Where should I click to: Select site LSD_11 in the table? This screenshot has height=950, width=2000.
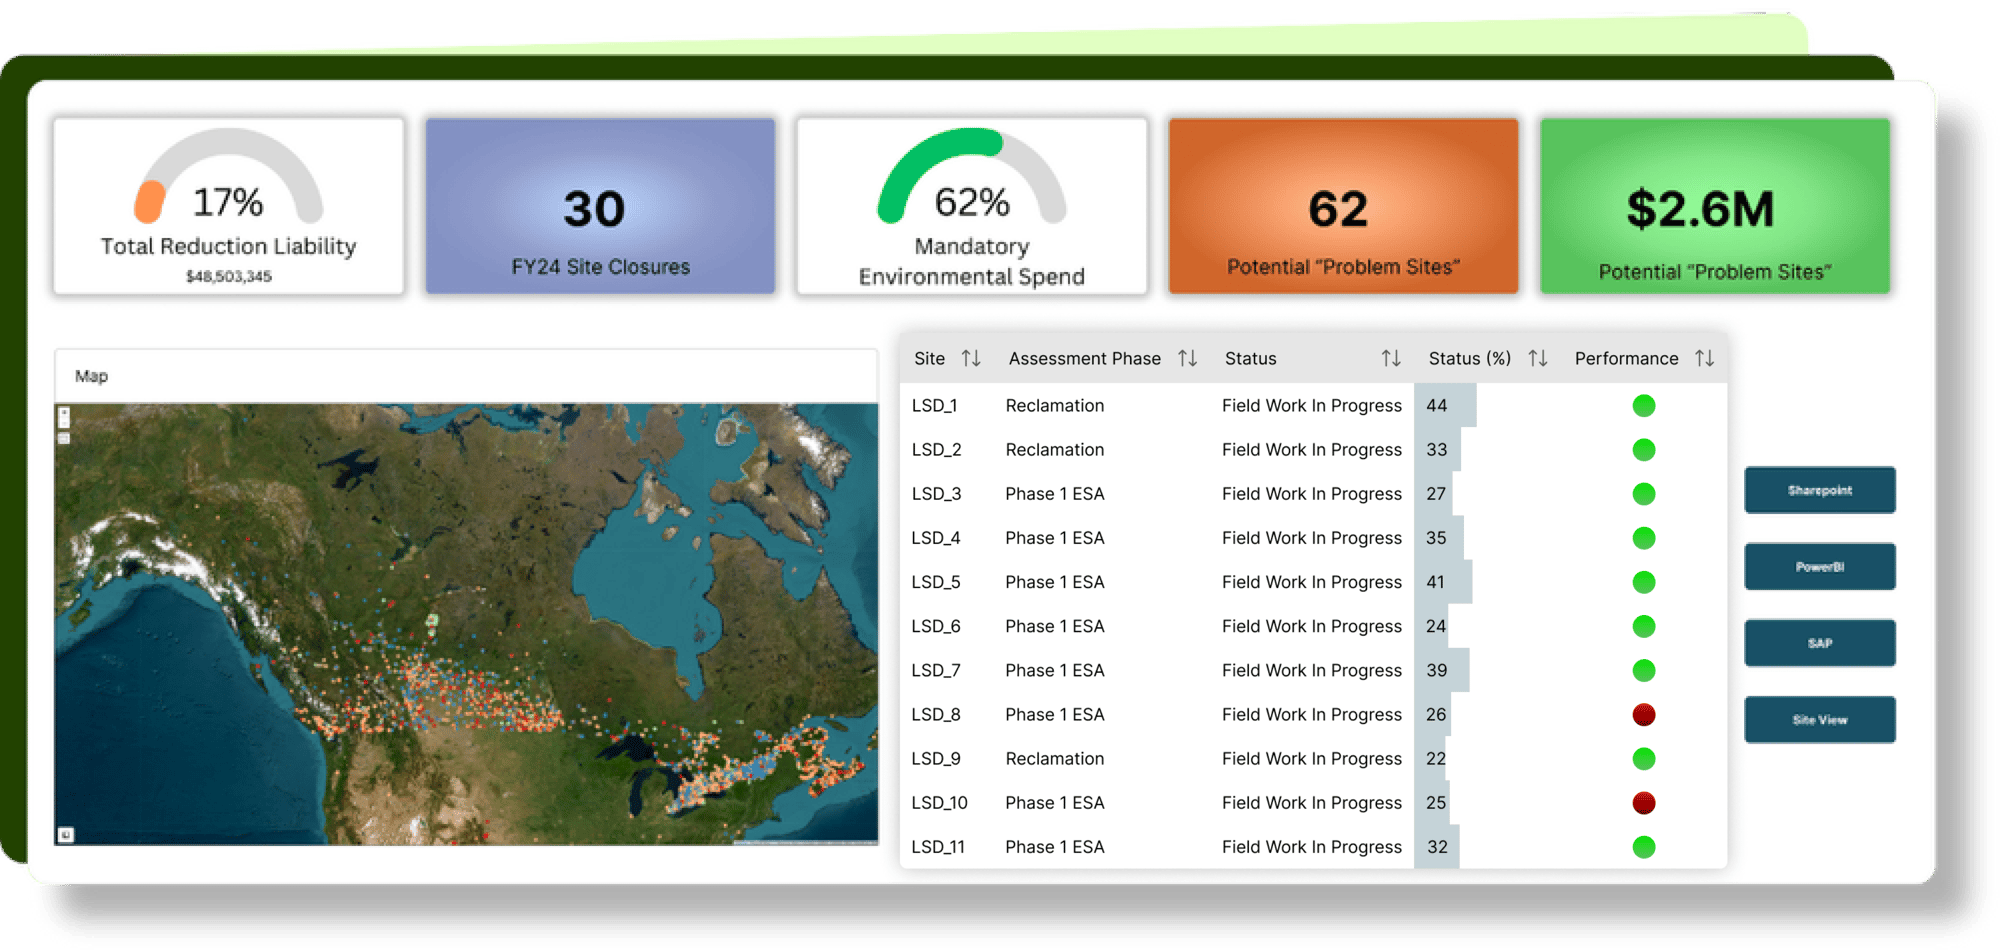tap(938, 847)
